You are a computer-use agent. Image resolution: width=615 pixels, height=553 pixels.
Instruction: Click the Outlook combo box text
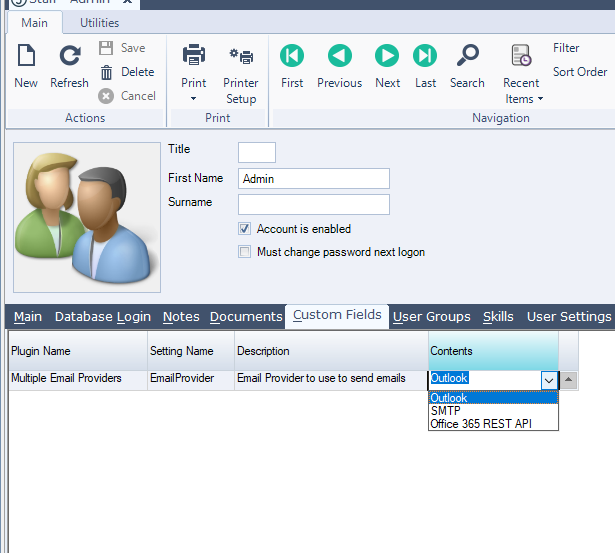coord(449,378)
